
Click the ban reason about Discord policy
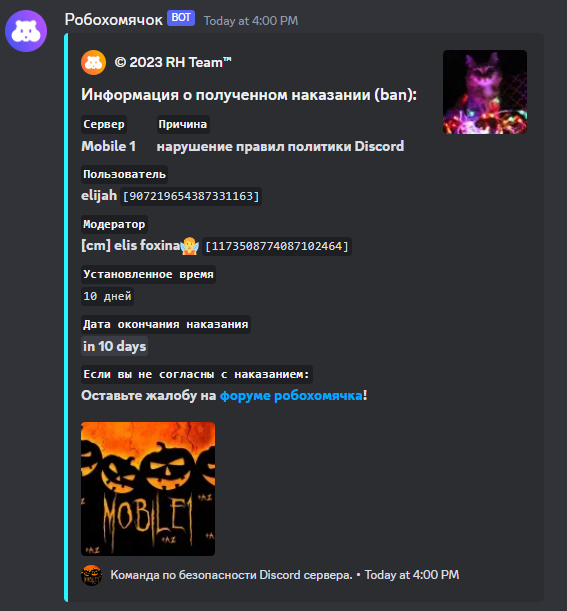(280, 146)
